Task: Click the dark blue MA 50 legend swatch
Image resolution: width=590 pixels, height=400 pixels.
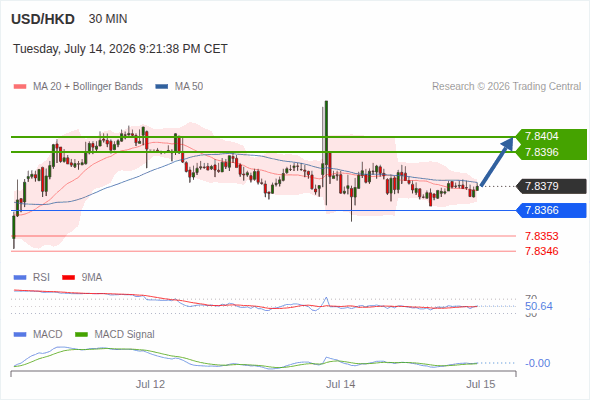Action: pyautogui.click(x=162, y=87)
